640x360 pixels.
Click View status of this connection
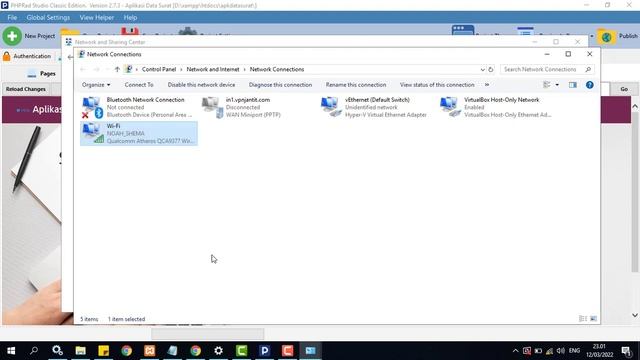(437, 85)
